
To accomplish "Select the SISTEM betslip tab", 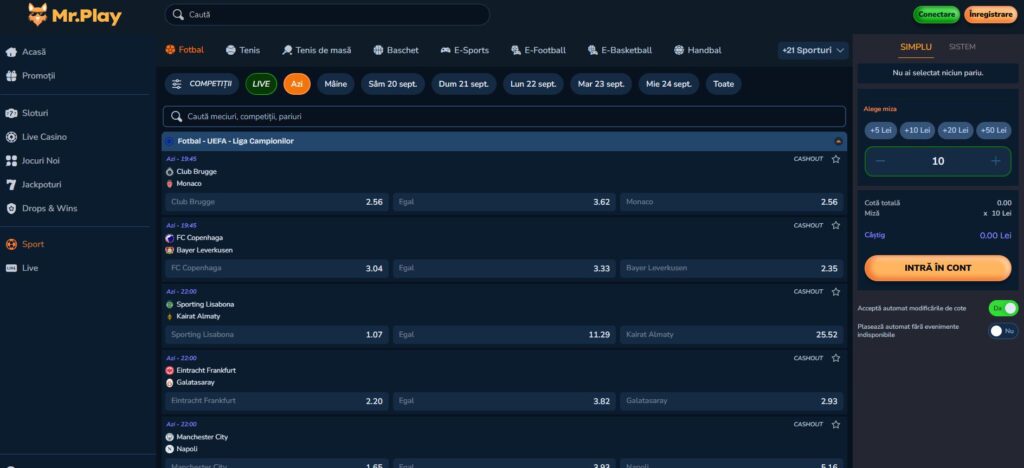I will tap(962, 47).
